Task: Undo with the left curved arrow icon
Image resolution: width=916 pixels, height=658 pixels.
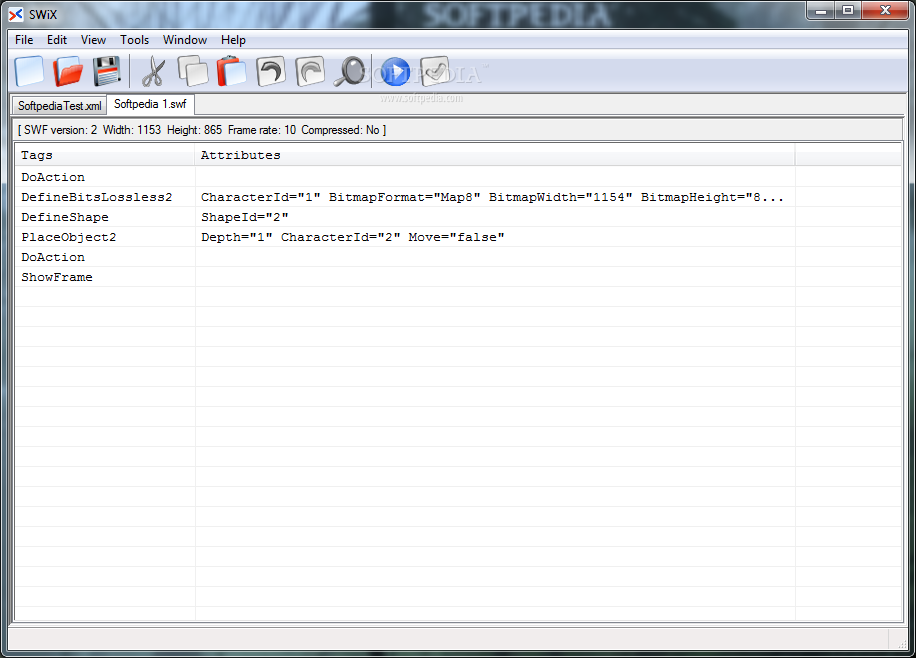Action: point(270,71)
